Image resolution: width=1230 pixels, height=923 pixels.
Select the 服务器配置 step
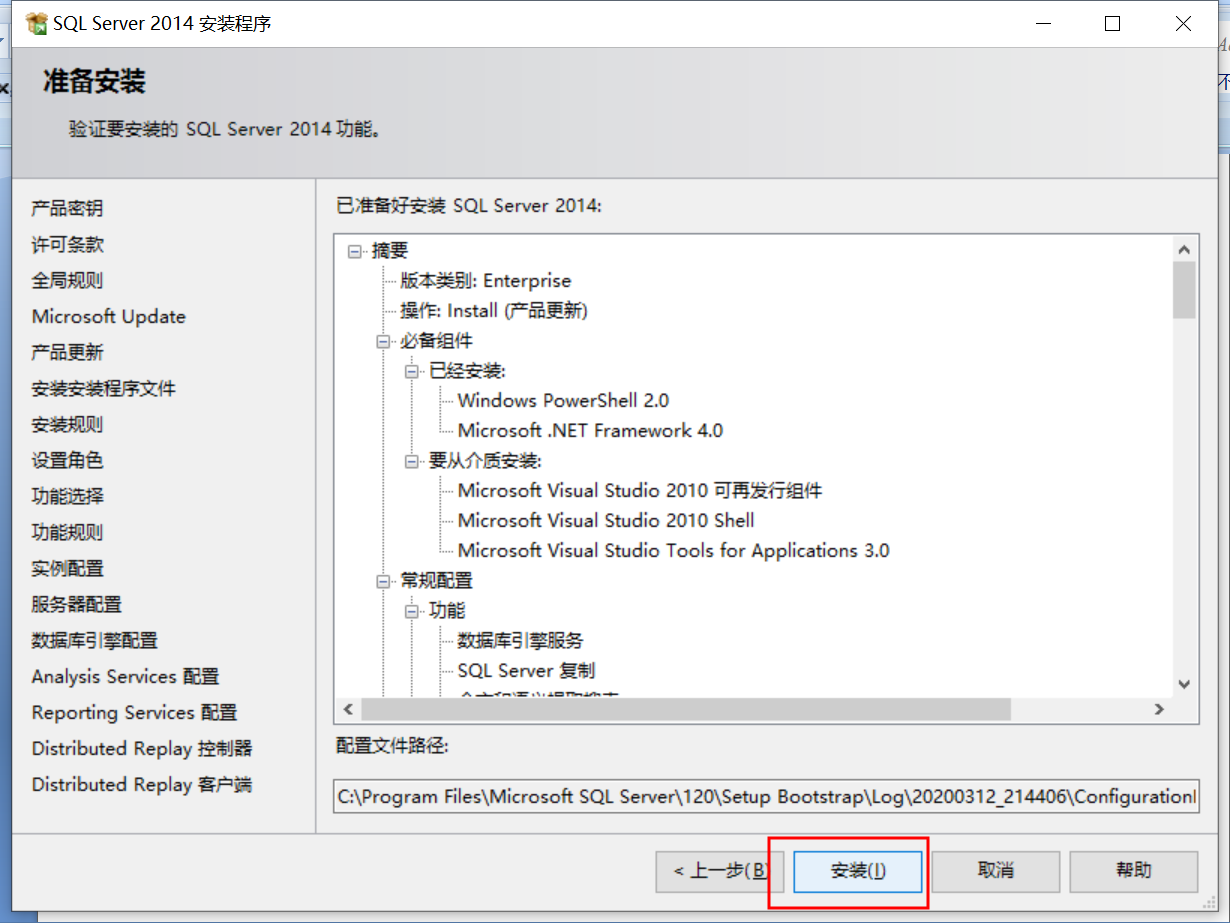[76, 604]
